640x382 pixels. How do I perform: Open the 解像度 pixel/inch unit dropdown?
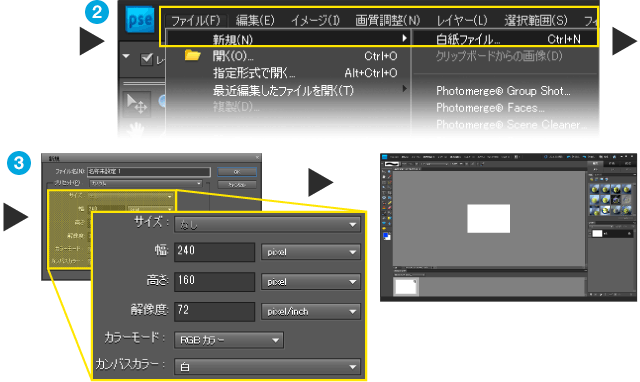pyautogui.click(x=311, y=312)
